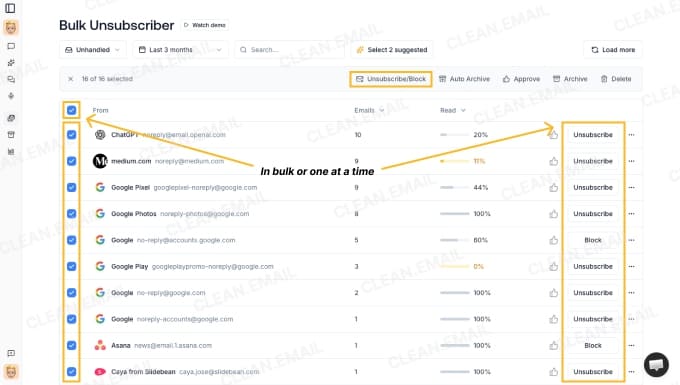Sort by the Read column
Viewport: 680px width, 385px height.
click(x=453, y=110)
